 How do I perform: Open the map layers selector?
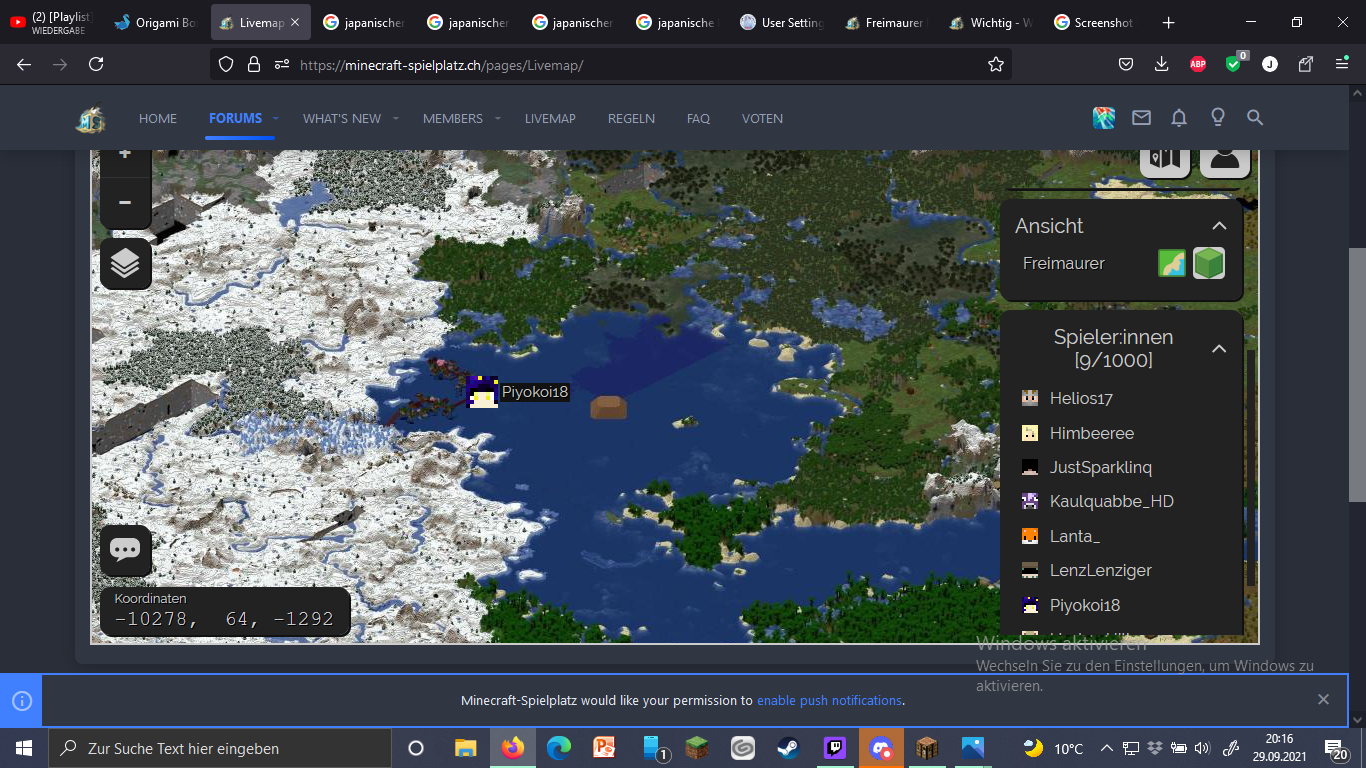point(125,264)
